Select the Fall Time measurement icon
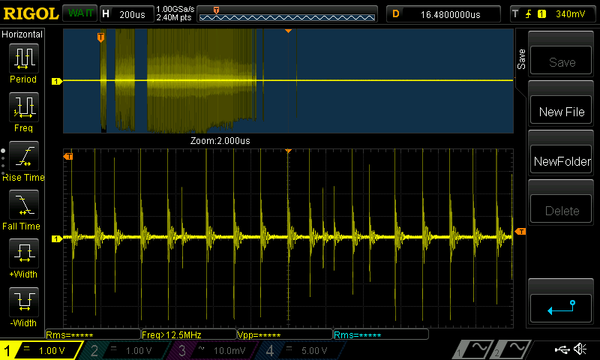The height and width of the screenshot is (360, 600). click(x=24, y=204)
